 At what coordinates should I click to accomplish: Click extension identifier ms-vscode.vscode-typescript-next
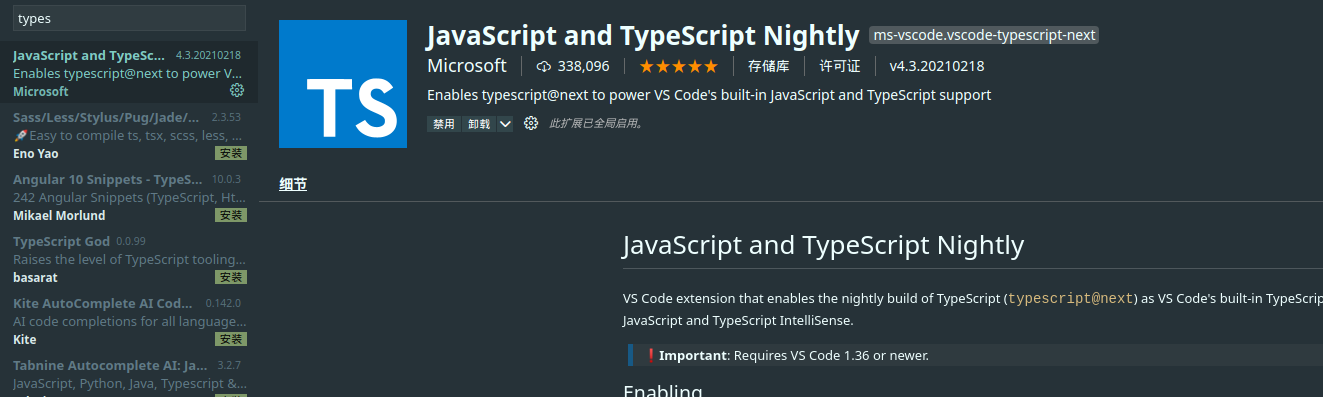click(x=985, y=35)
